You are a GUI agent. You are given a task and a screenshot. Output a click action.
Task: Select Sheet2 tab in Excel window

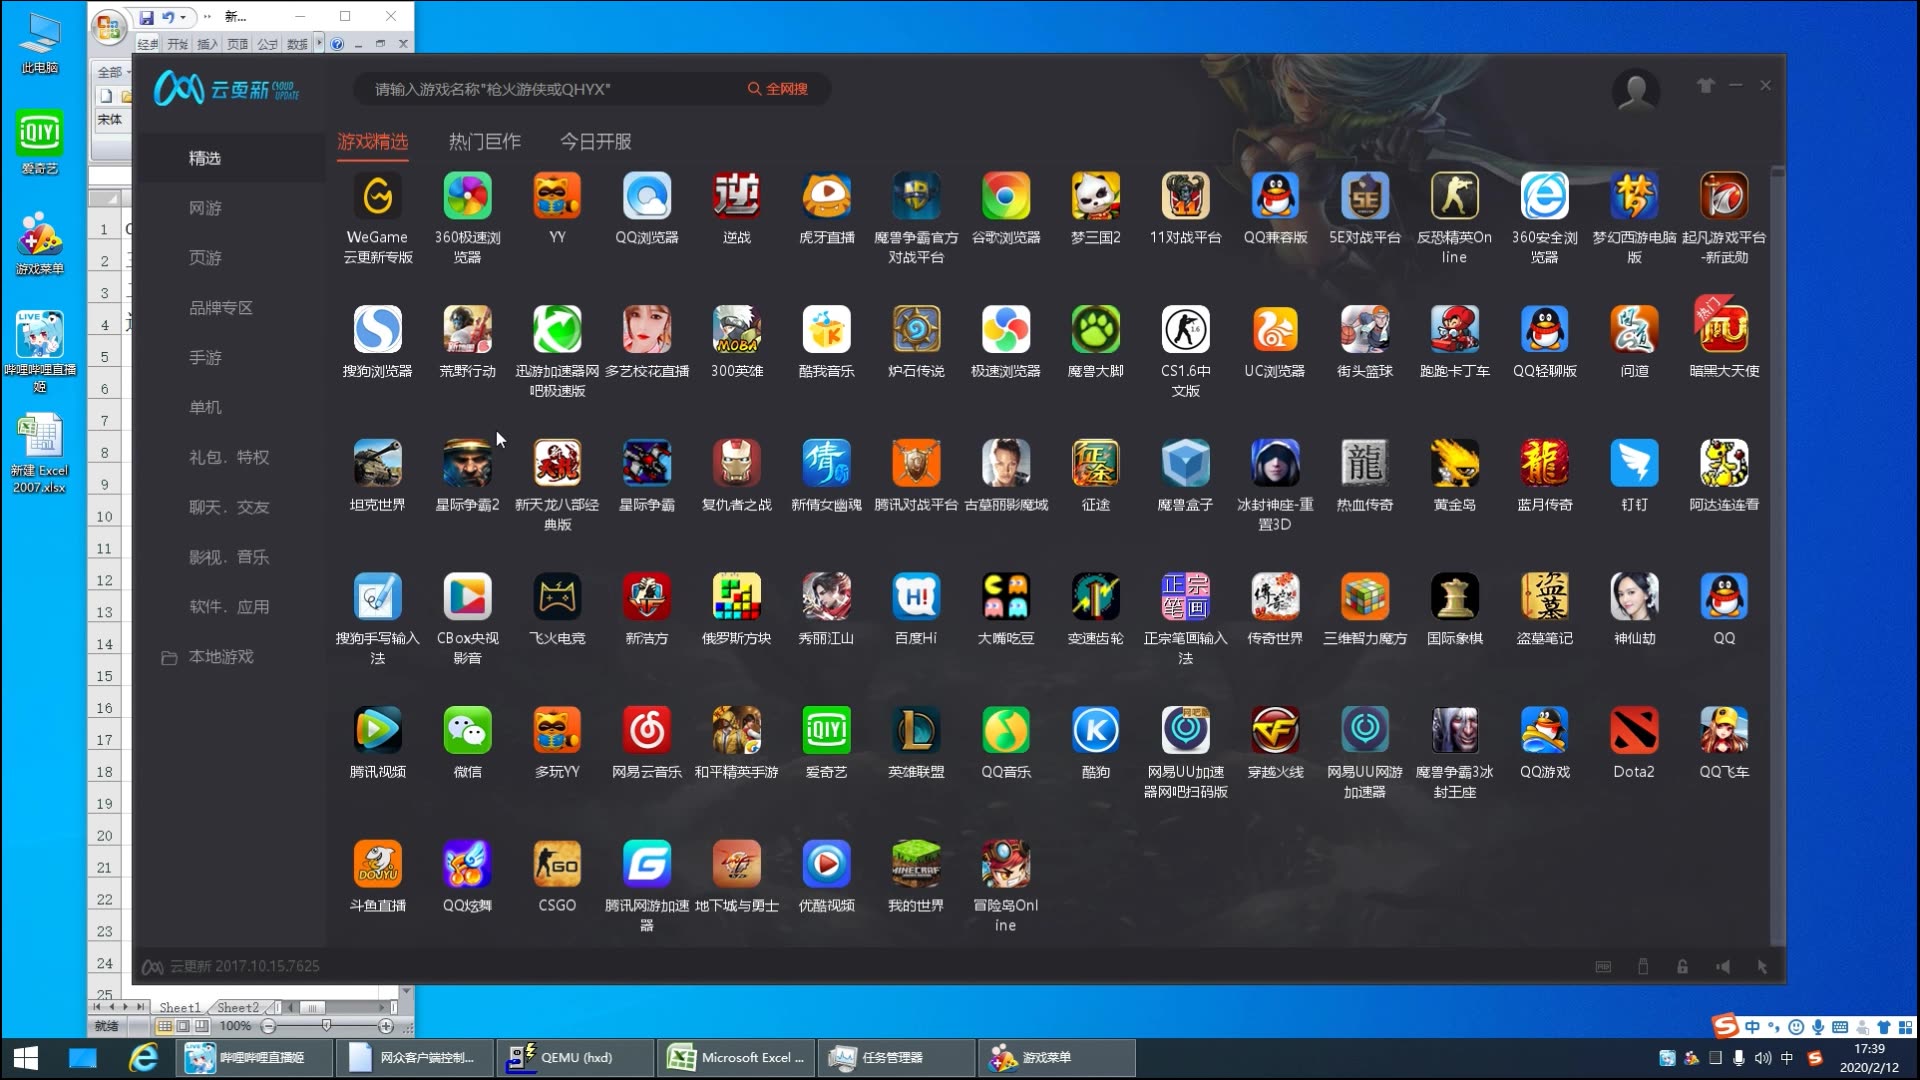click(238, 1007)
